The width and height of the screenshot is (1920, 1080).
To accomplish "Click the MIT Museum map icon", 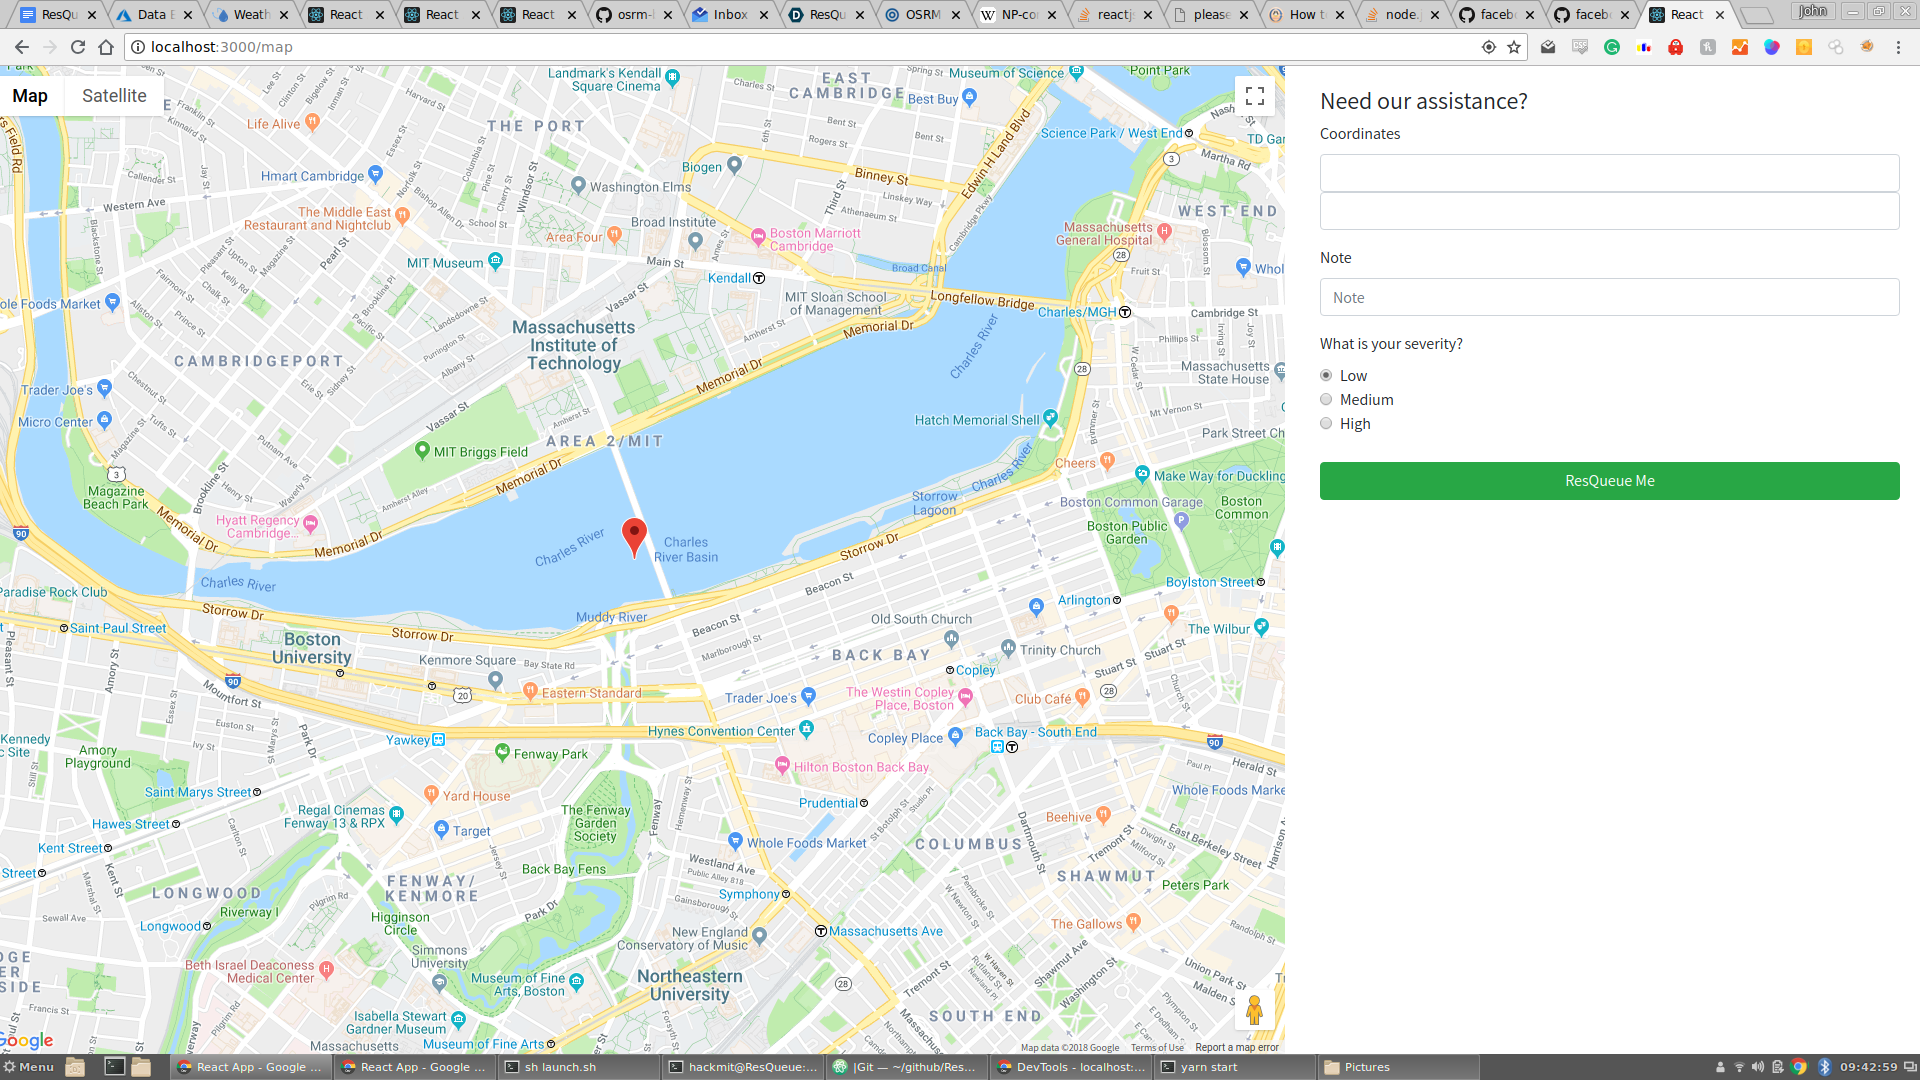I will [x=496, y=261].
